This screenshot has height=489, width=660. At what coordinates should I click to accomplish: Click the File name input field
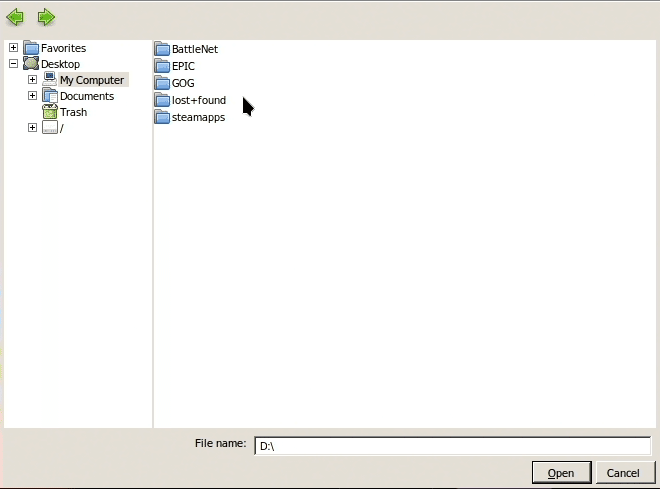click(453, 446)
